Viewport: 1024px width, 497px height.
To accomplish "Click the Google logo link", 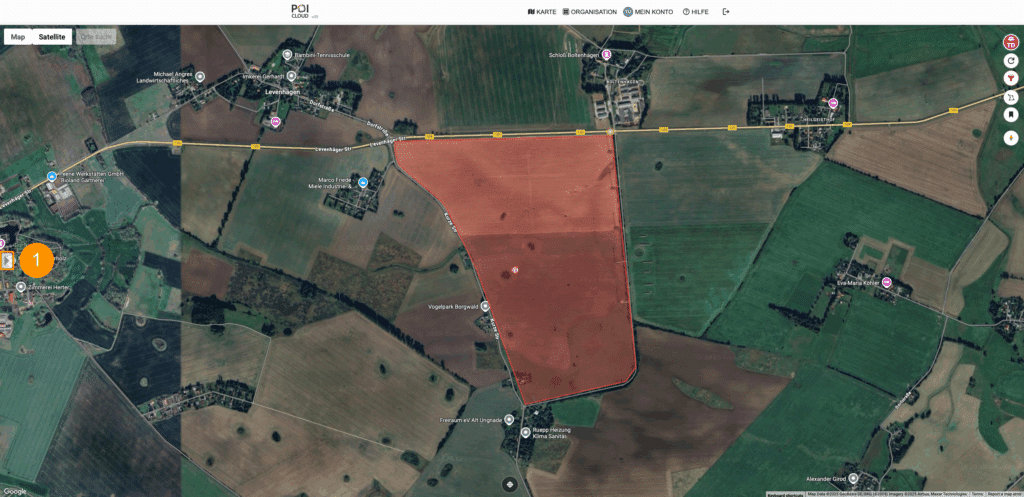I will click(x=15, y=491).
